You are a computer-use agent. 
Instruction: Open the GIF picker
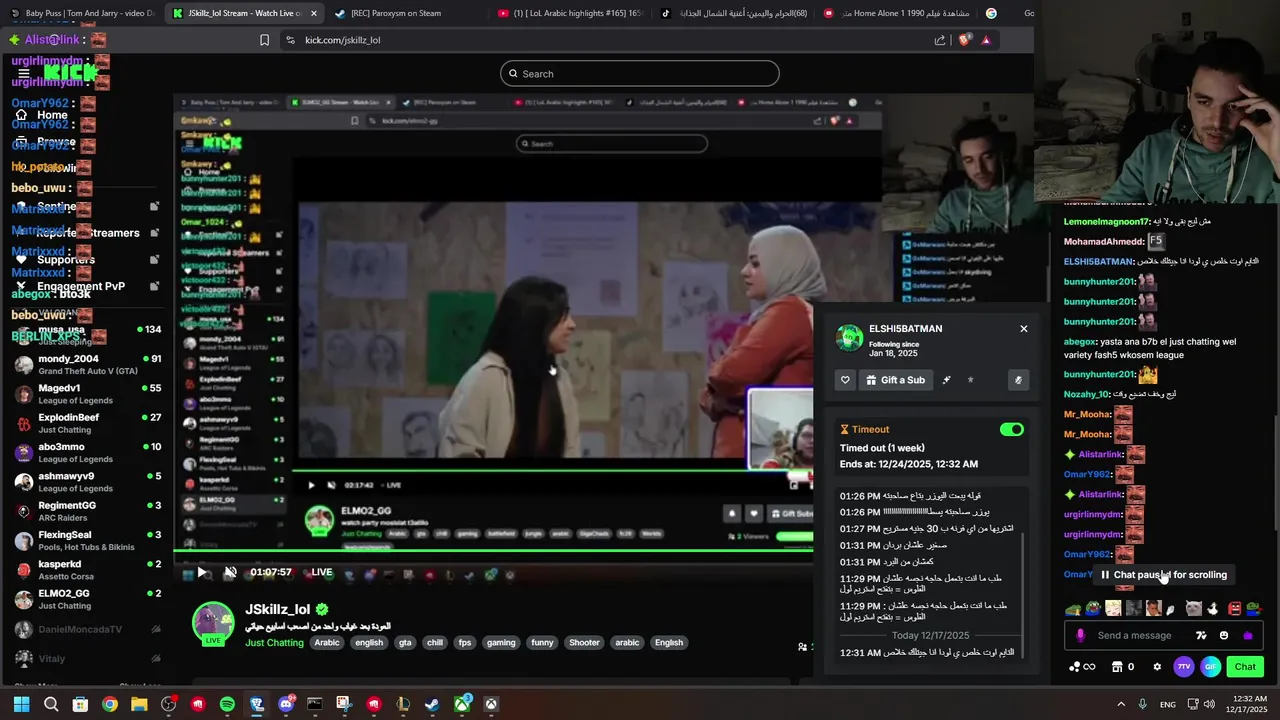[1210, 666]
